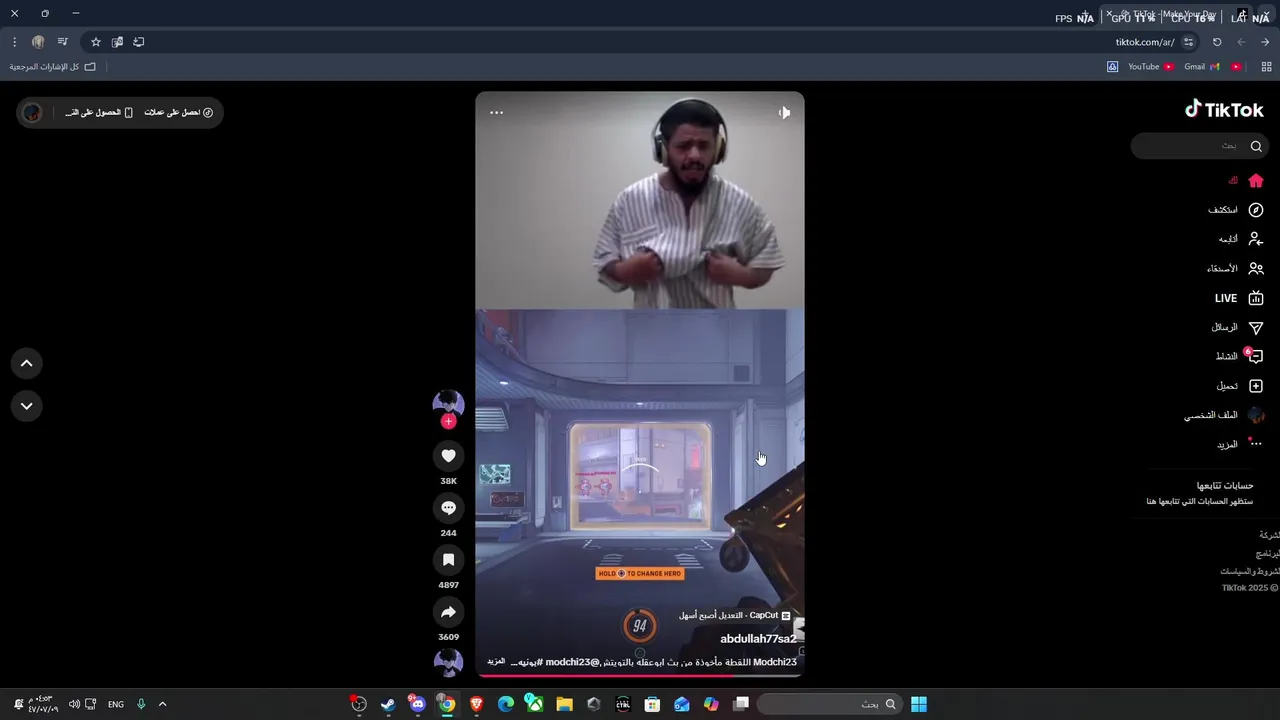
Task: Share the video with the arrow icon
Action: pyautogui.click(x=448, y=612)
